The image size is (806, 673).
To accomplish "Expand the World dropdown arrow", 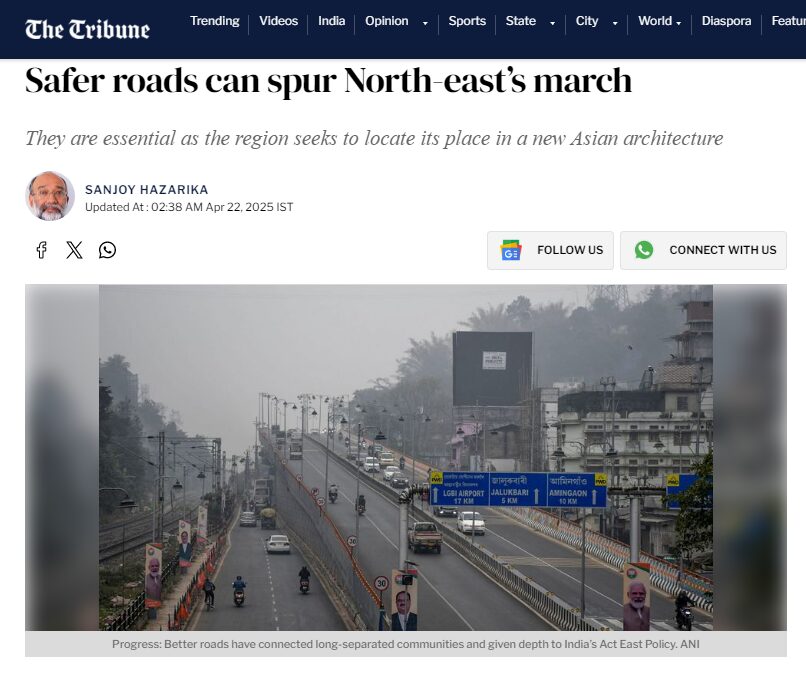I will [x=679, y=23].
